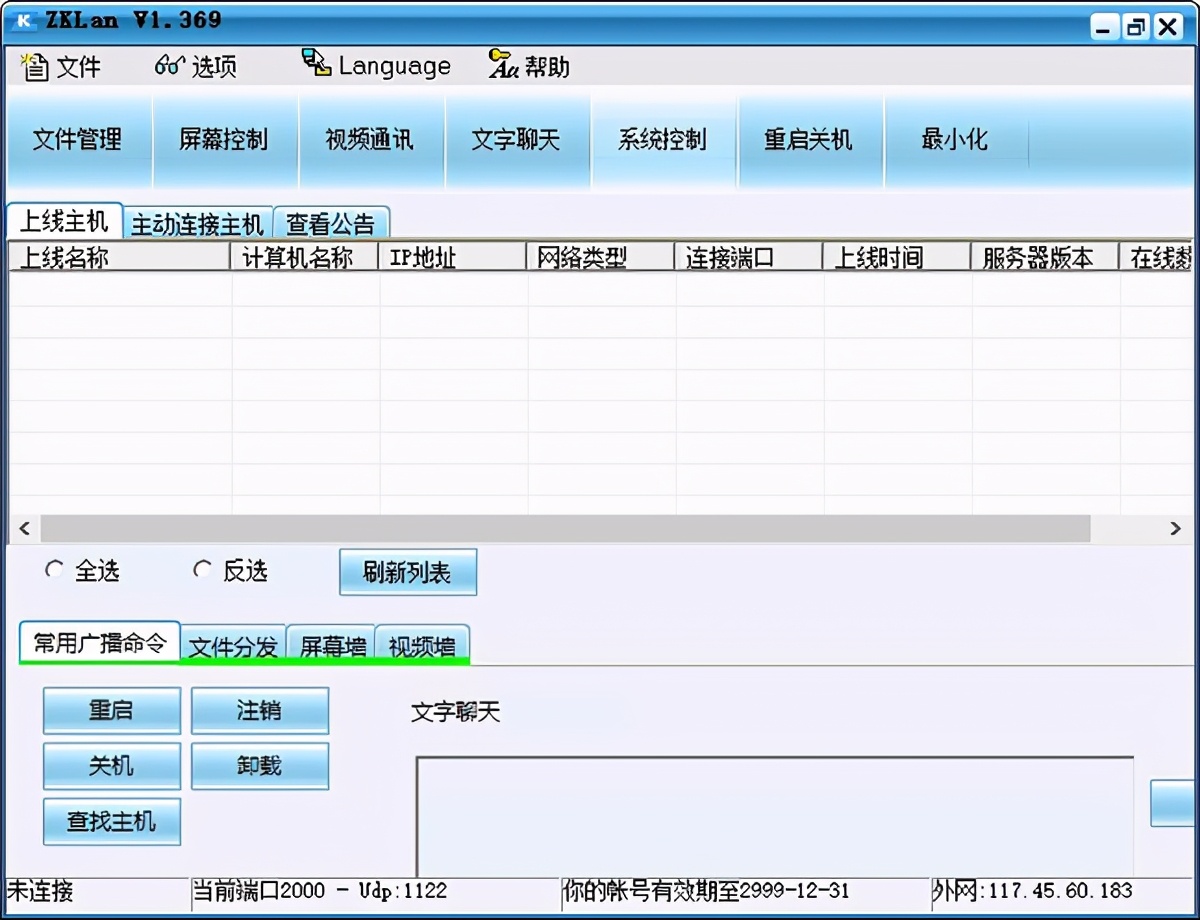Click the ZKLan application icon in title bar
Image resolution: width=1200 pixels, height=920 pixels.
pyautogui.click(x=22, y=18)
